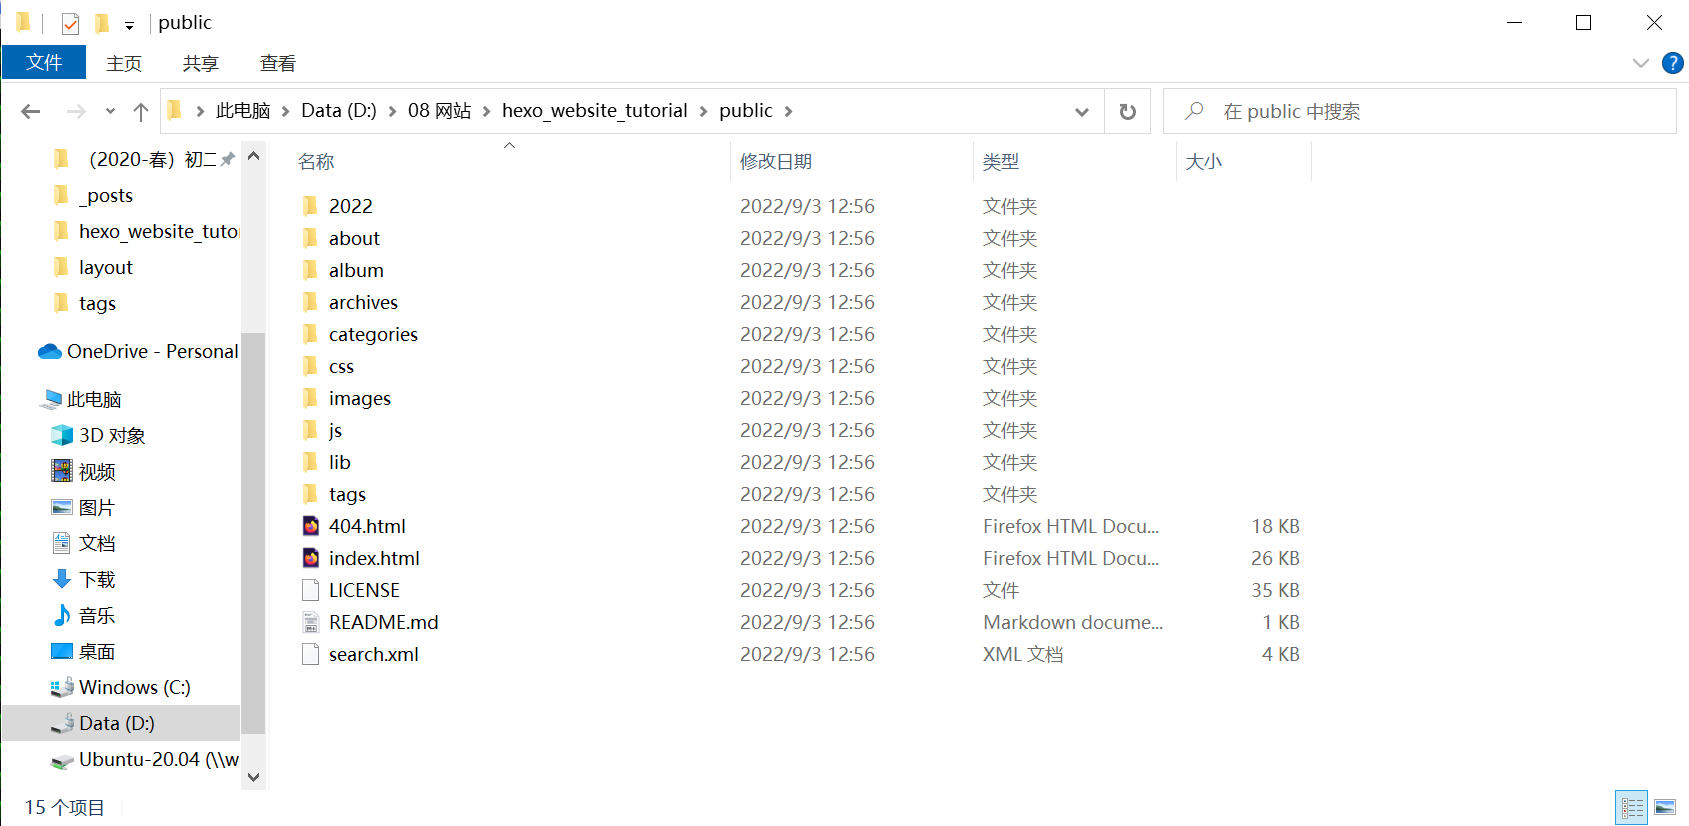Open the recent locations dropdown
This screenshot has width=1689, height=826.
pos(110,111)
